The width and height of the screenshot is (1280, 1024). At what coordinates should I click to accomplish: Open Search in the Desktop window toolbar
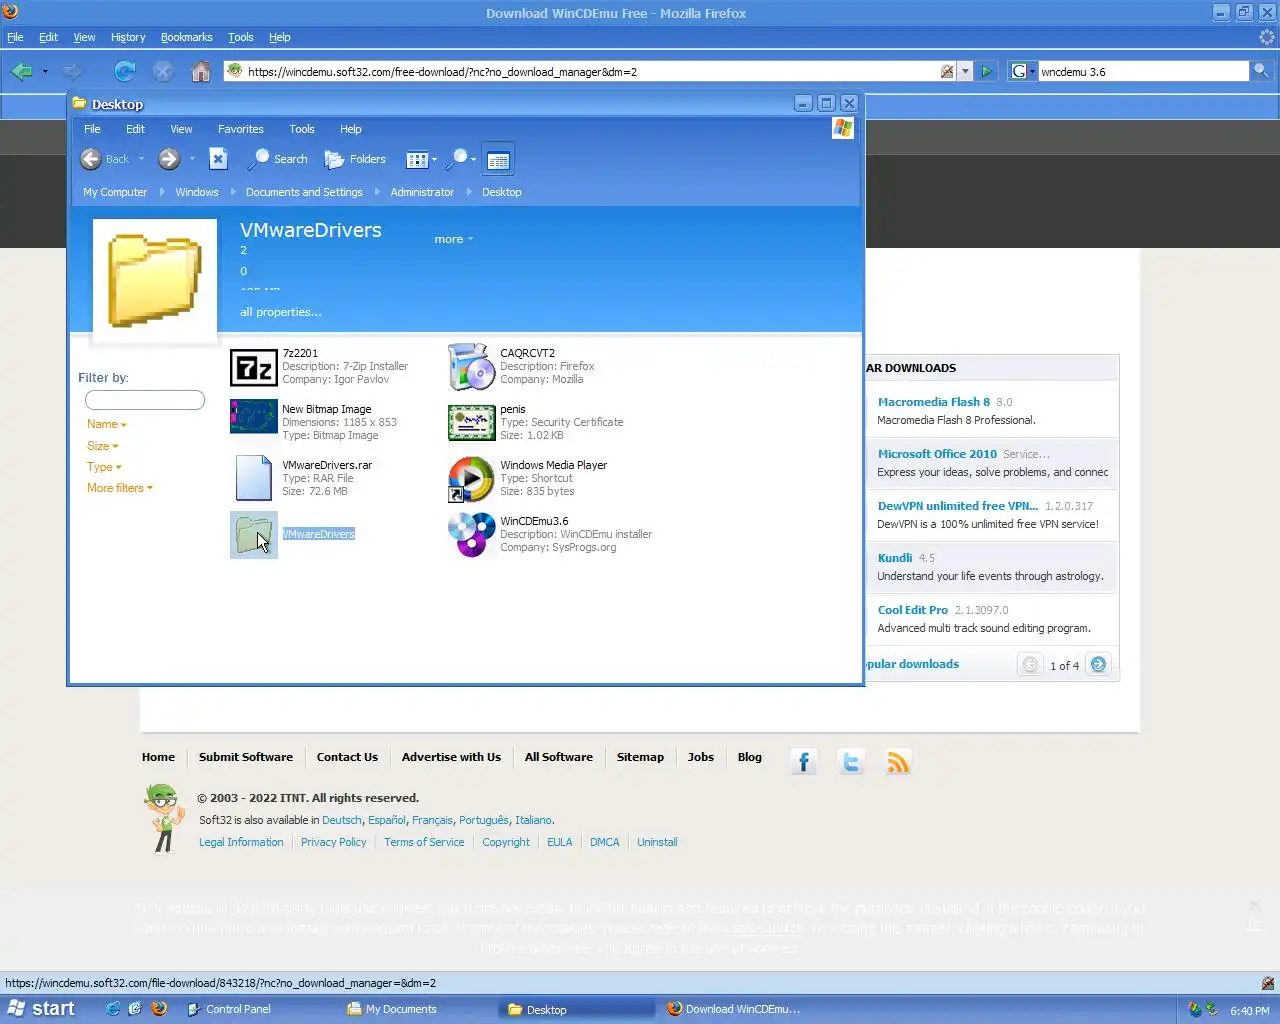279,159
